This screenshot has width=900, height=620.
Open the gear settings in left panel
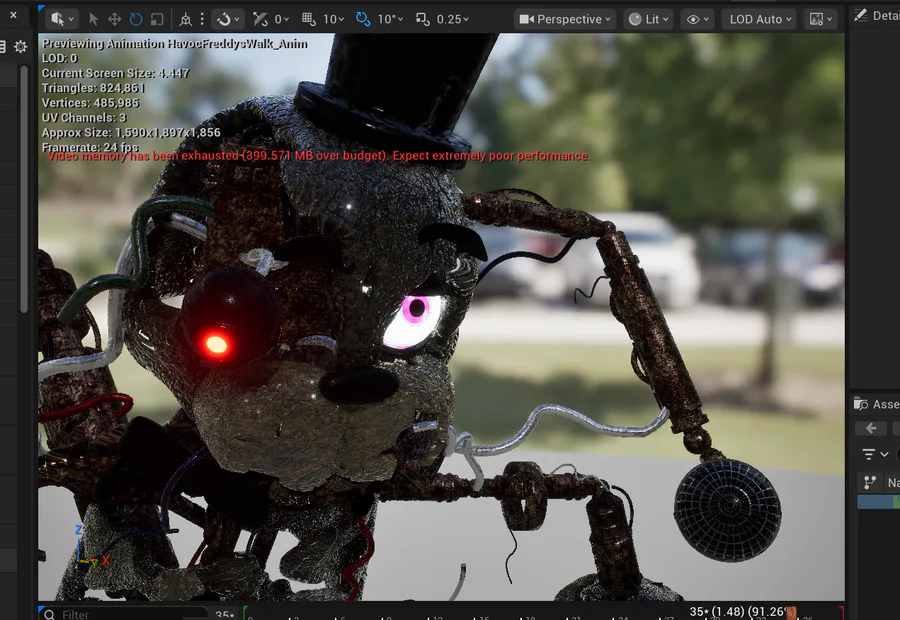click(x=21, y=46)
